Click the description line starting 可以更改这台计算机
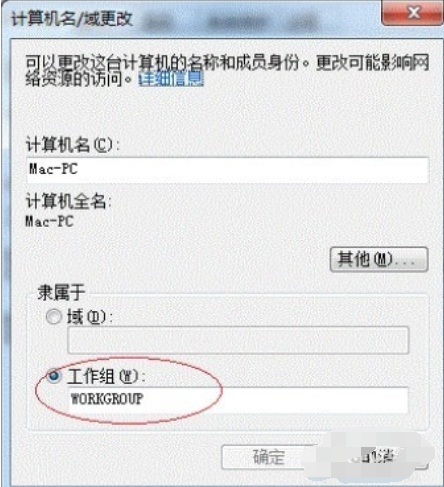Image resolution: width=444 pixels, height=487 pixels. point(227,62)
